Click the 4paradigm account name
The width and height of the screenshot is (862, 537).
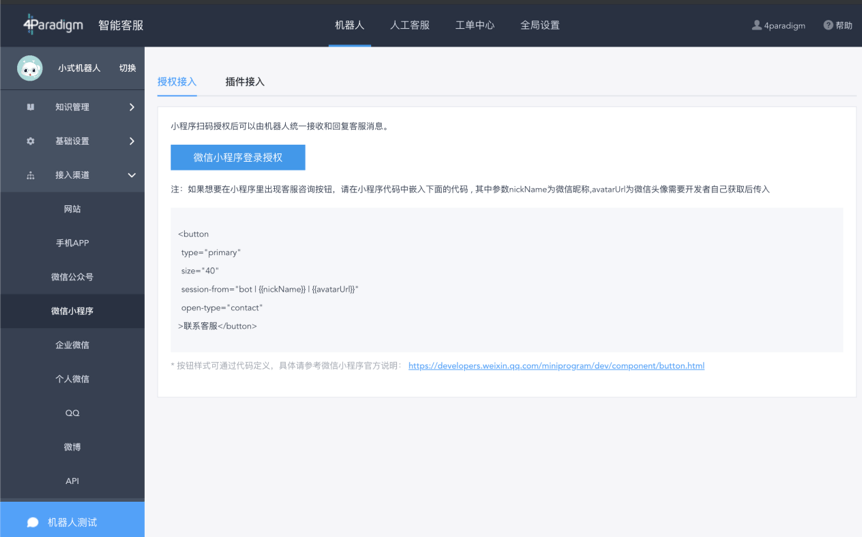pyautogui.click(x=784, y=25)
